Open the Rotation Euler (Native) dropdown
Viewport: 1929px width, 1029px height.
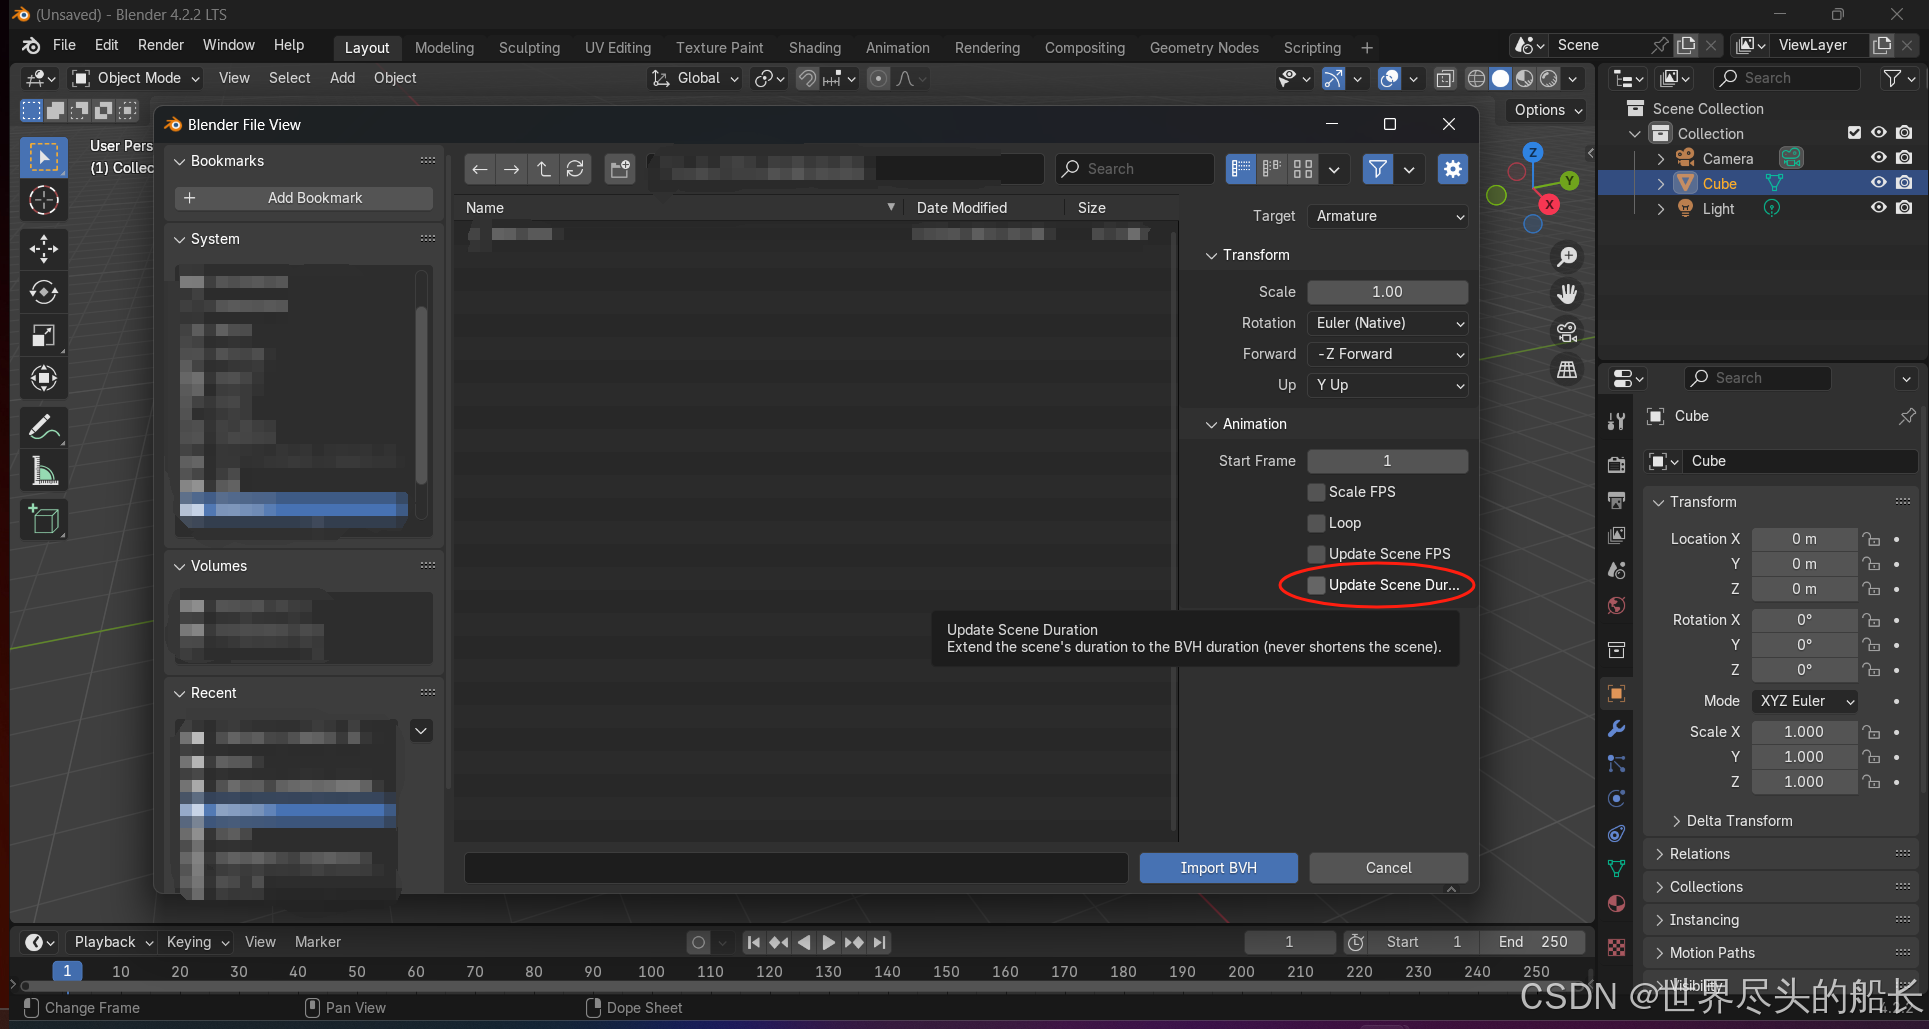[1388, 323]
